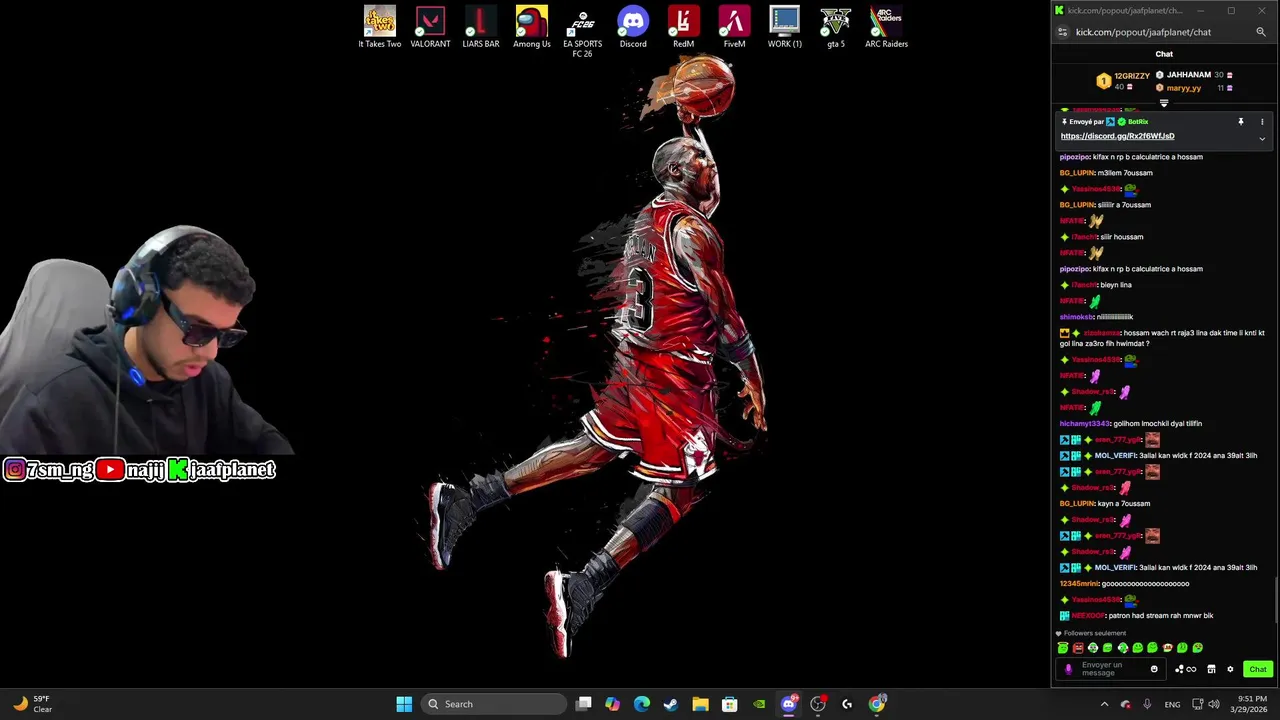
Task: Open Steam from the taskbar
Action: click(671, 704)
